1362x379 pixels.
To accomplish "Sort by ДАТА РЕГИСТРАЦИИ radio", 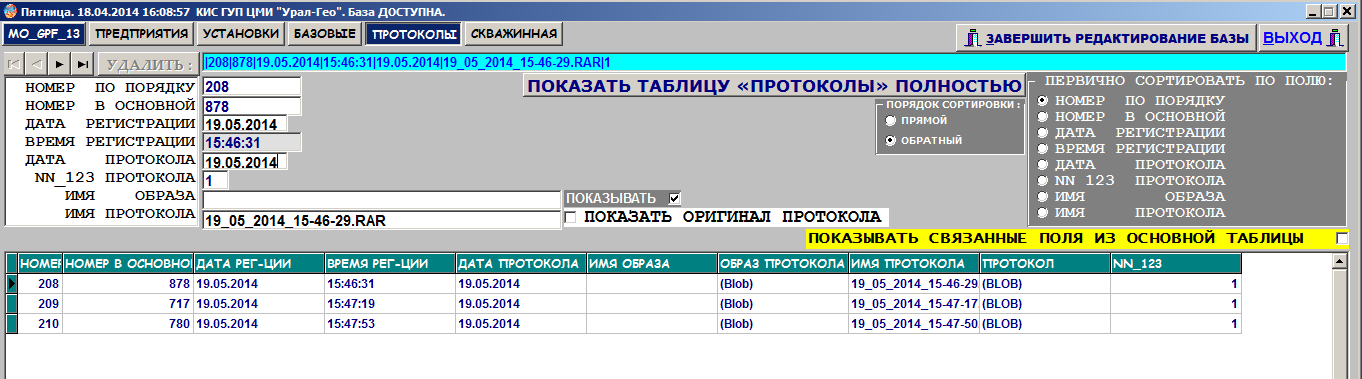I will click(1044, 133).
